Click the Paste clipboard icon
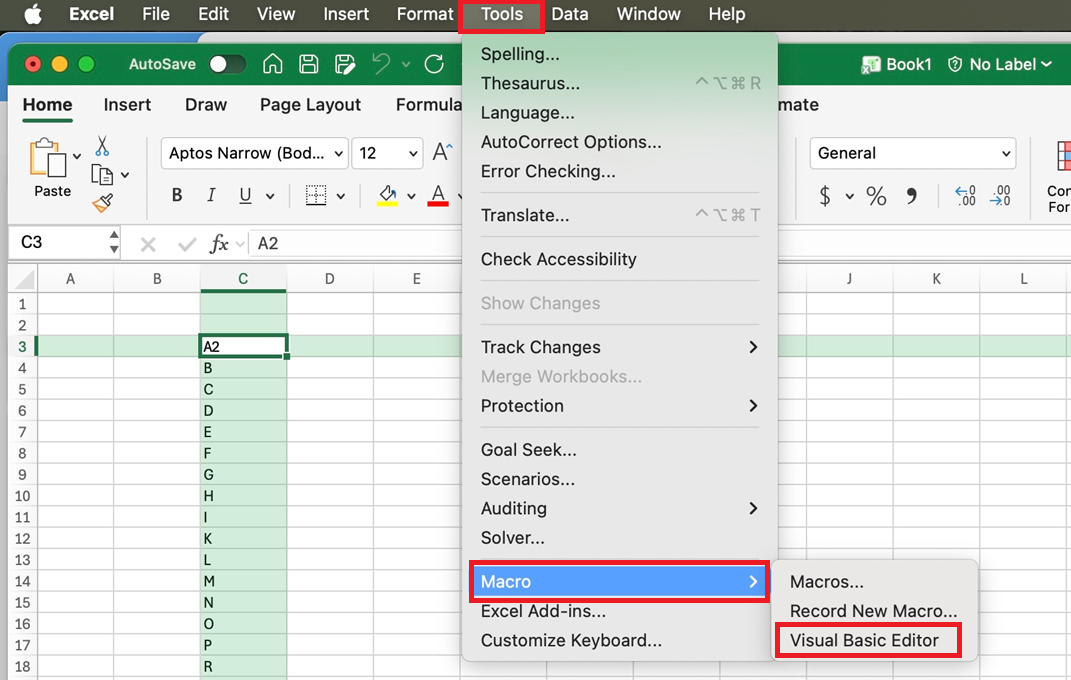The width and height of the screenshot is (1071, 680). [x=48, y=158]
